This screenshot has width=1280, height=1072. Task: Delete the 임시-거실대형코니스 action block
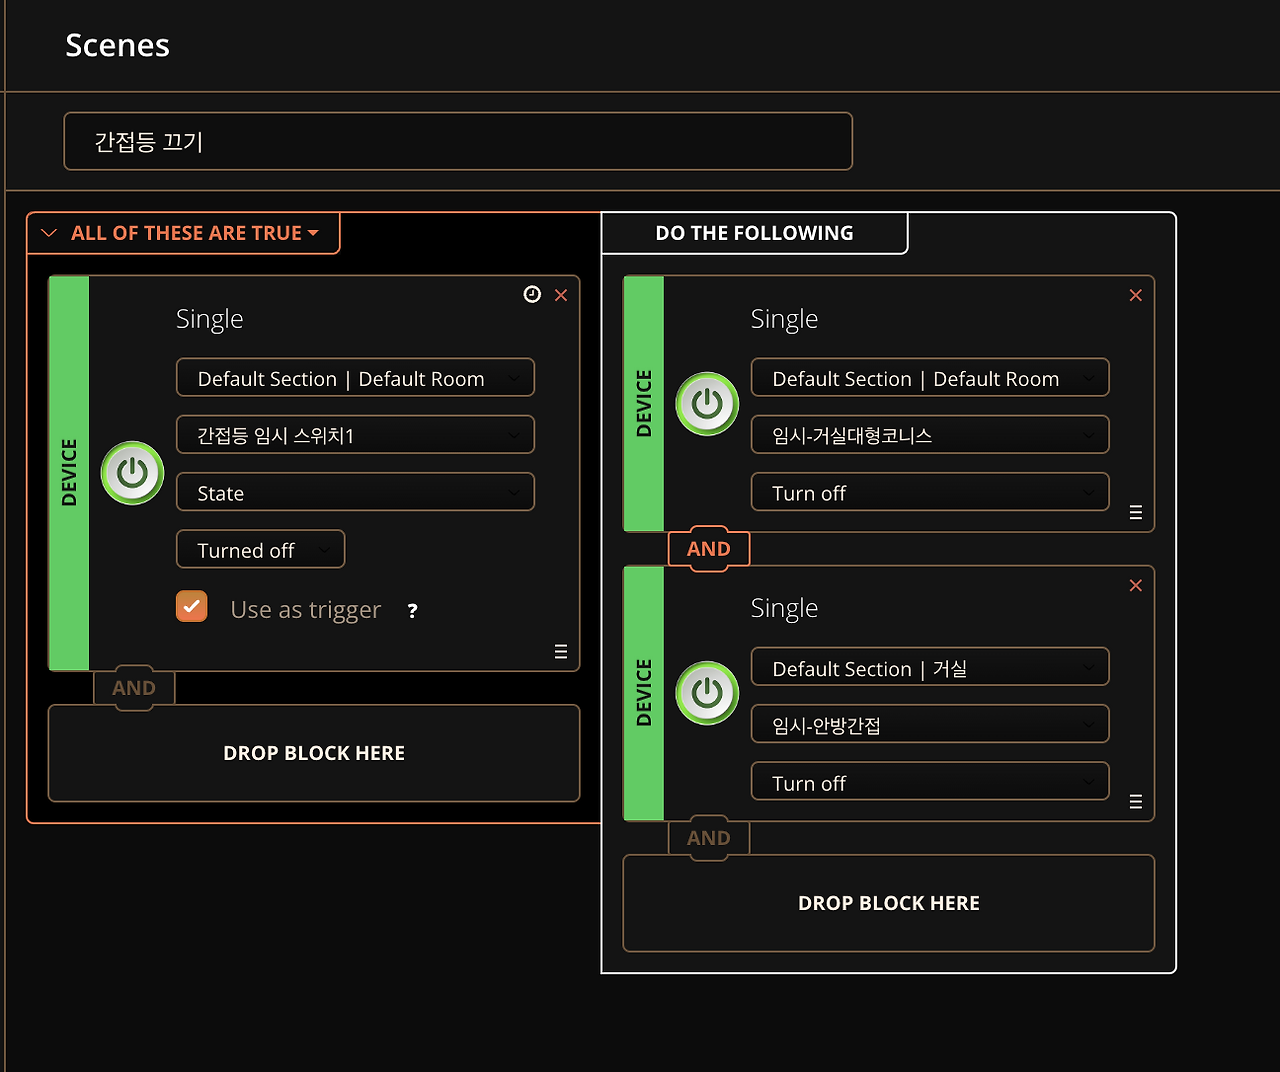1135,295
